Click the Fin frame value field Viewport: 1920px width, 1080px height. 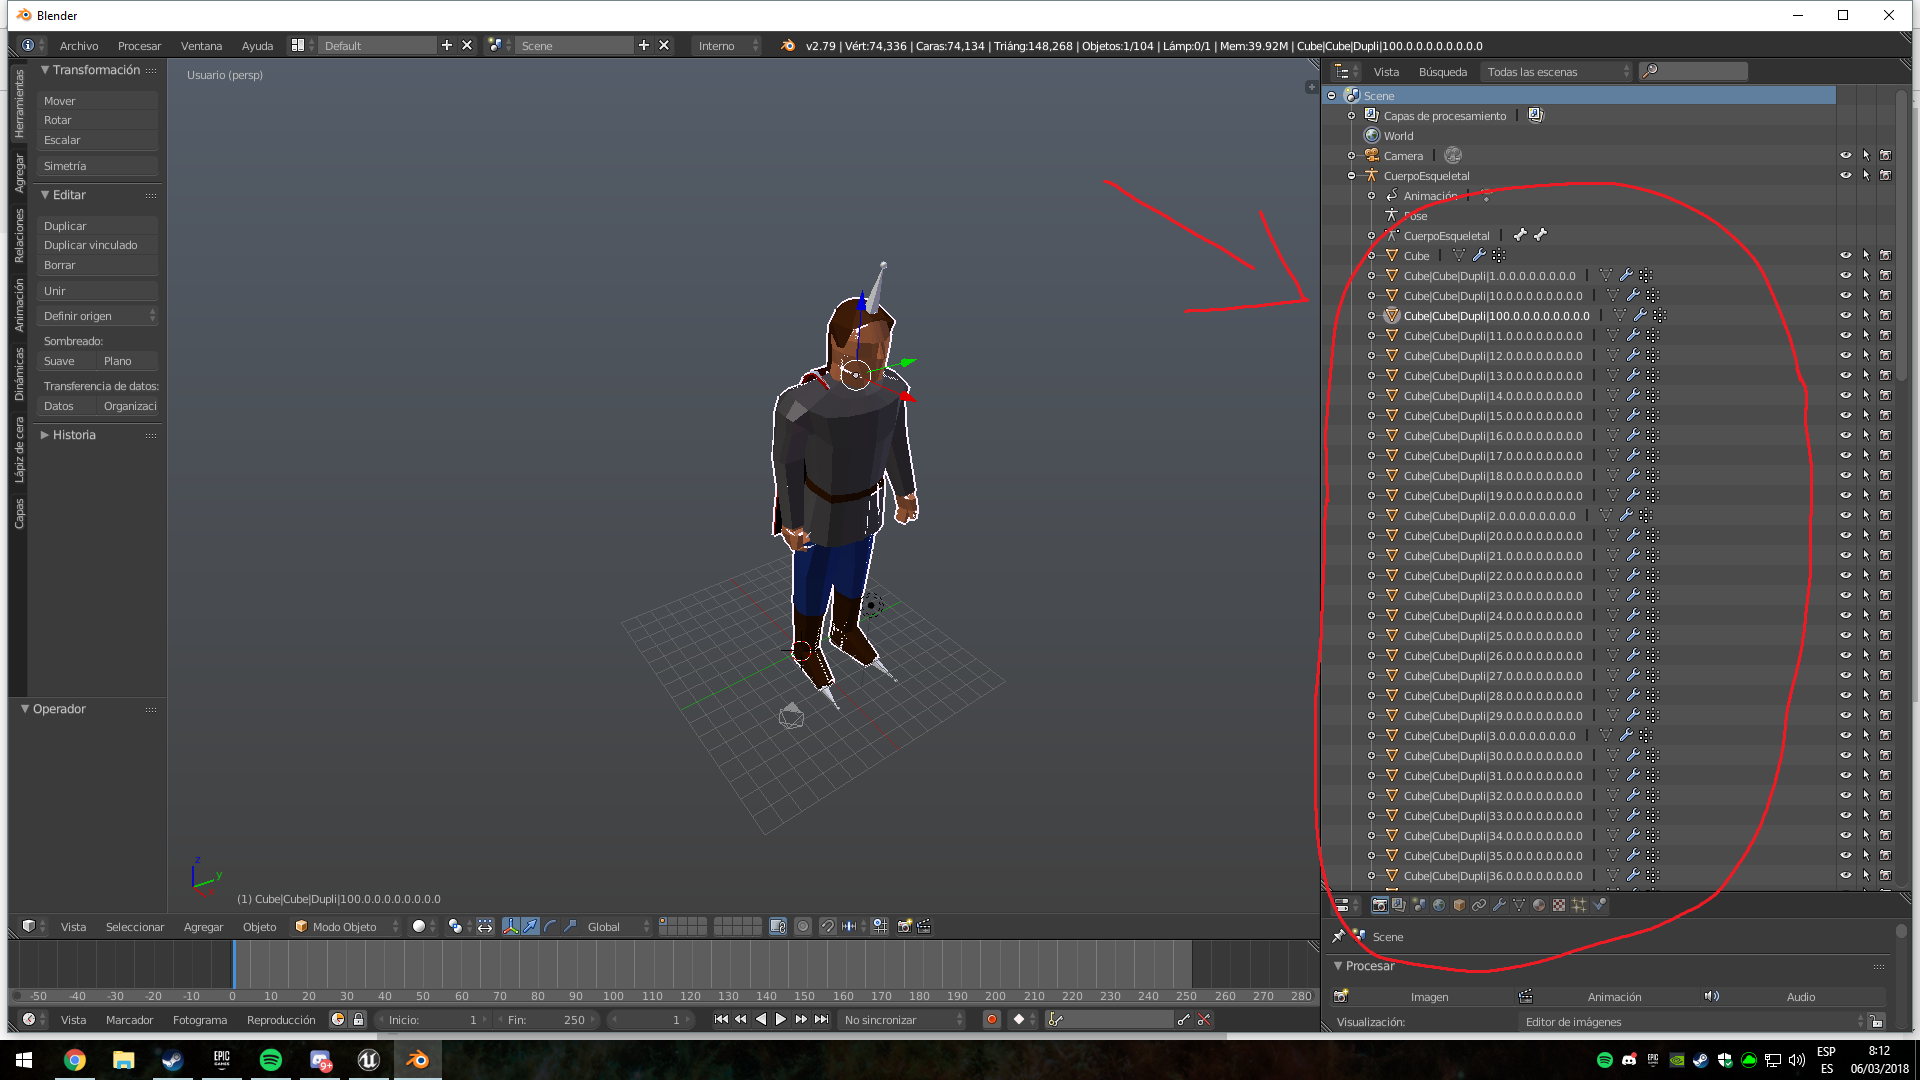[x=548, y=1019]
